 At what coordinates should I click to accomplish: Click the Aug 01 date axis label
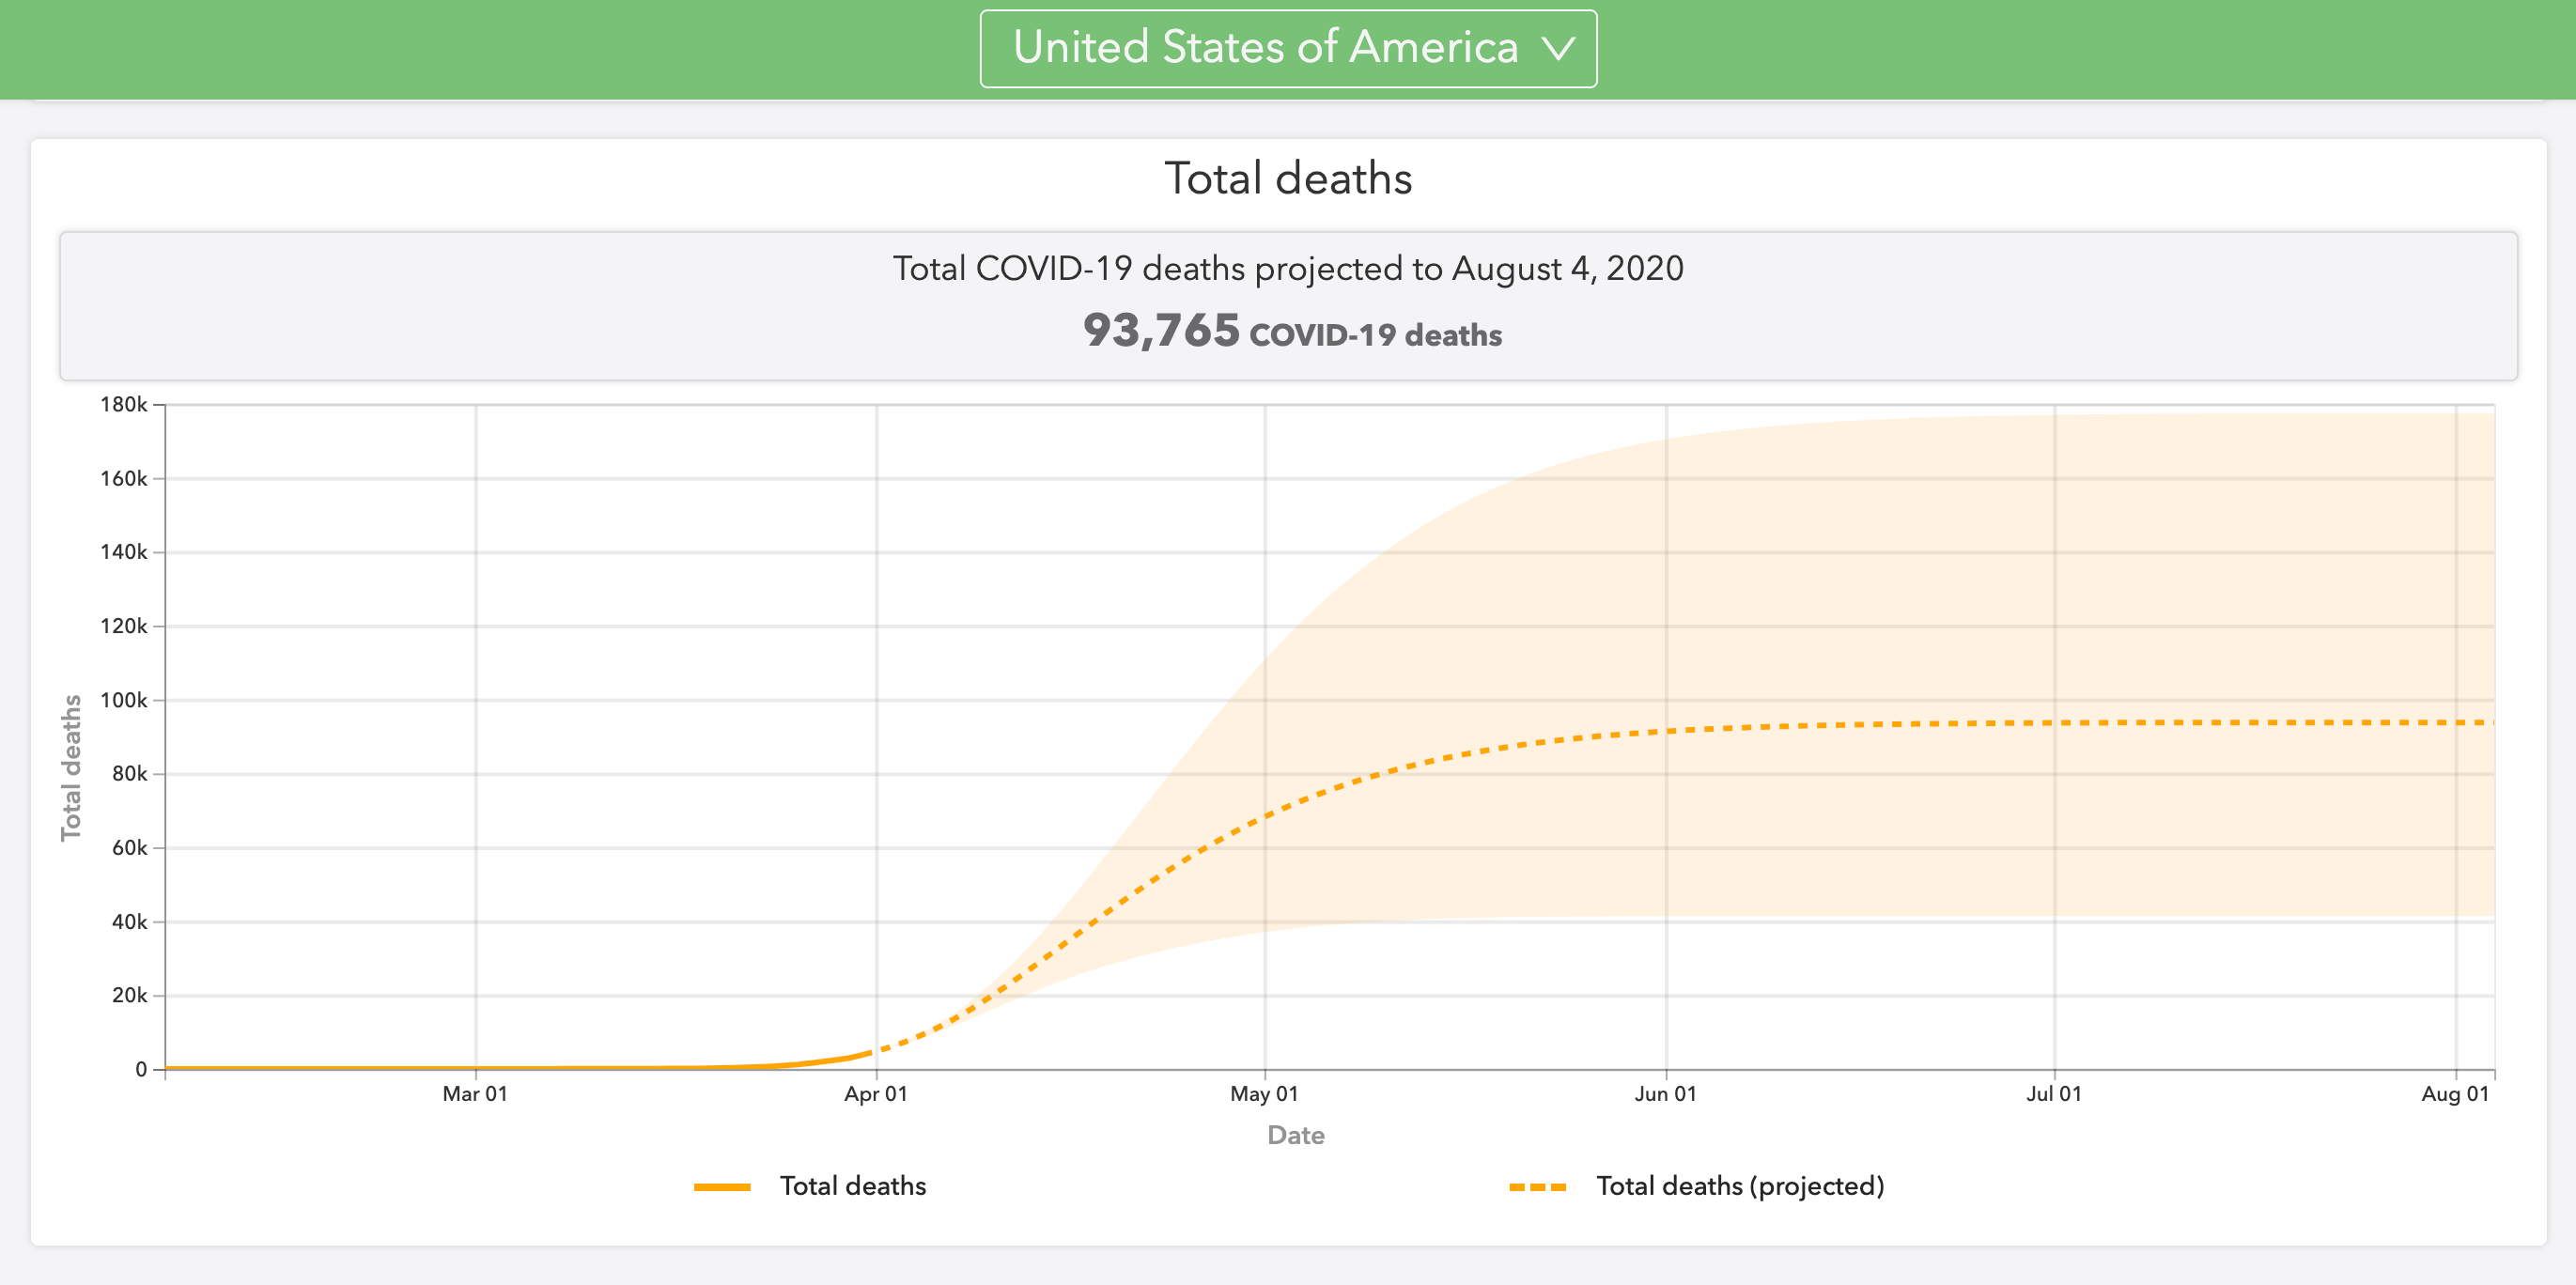tap(2454, 1094)
